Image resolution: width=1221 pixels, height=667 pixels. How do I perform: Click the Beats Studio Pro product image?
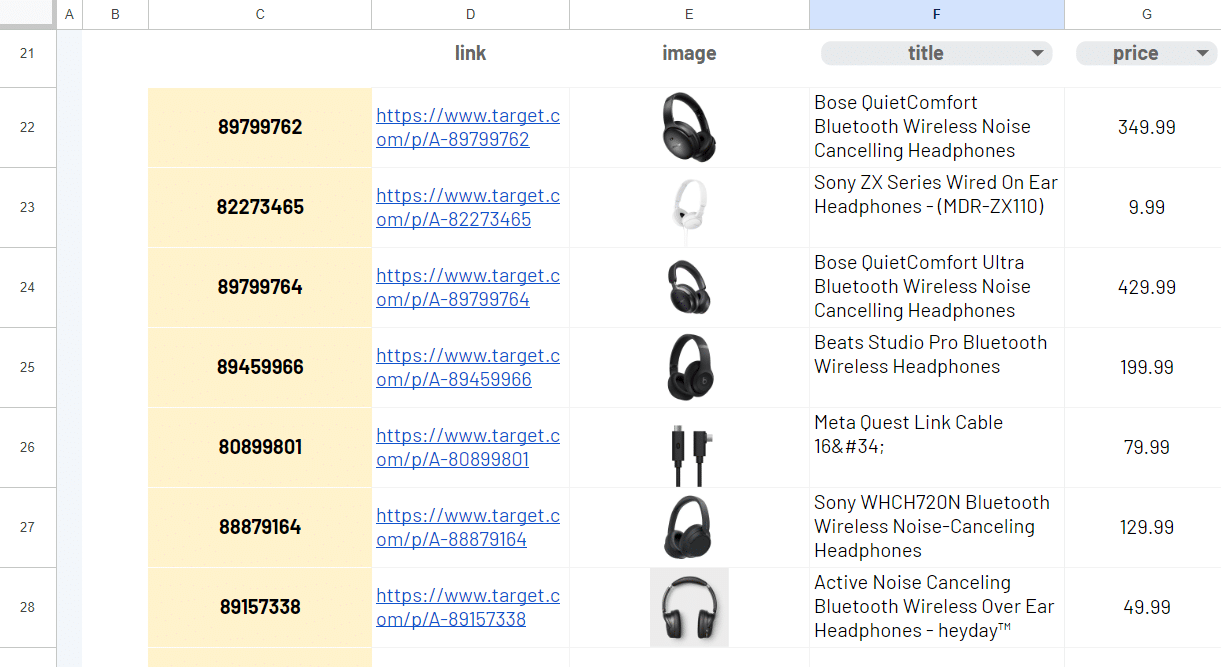pyautogui.click(x=689, y=367)
